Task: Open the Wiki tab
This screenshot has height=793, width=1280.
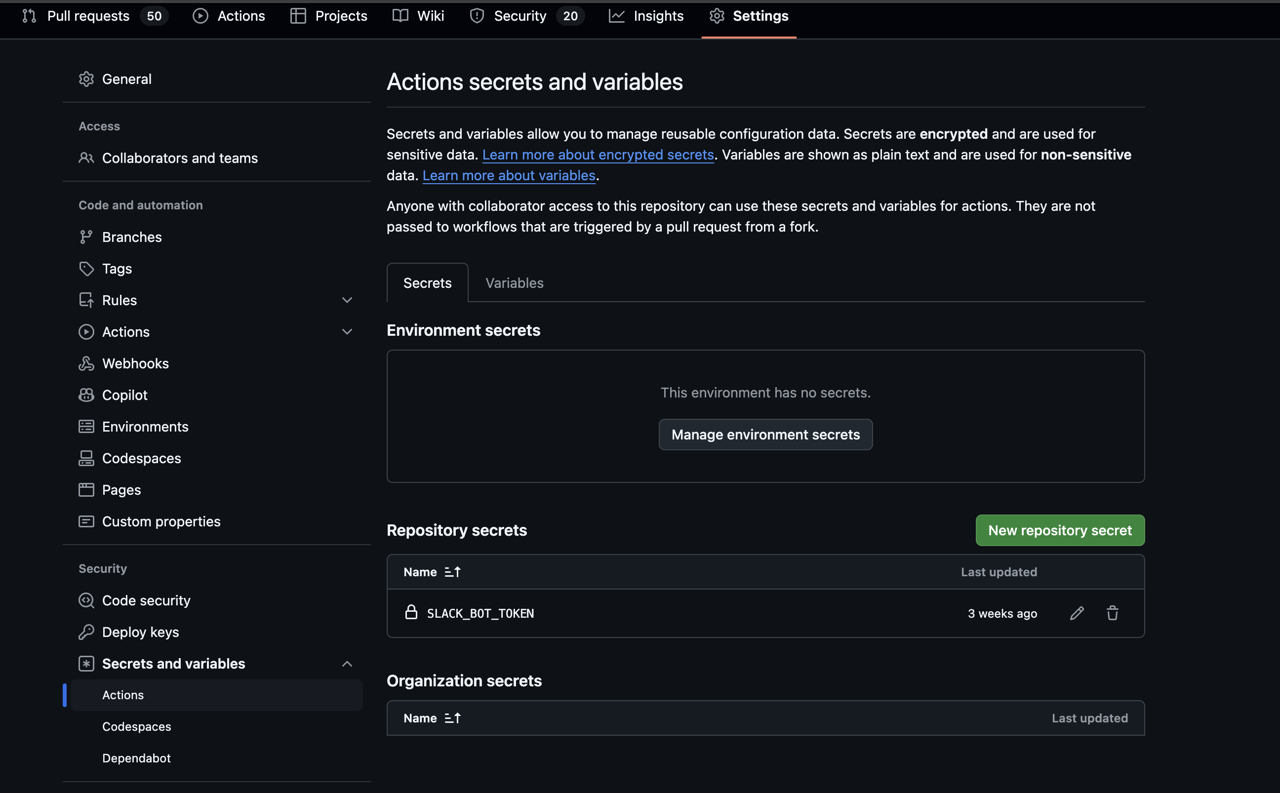Action: [x=419, y=16]
